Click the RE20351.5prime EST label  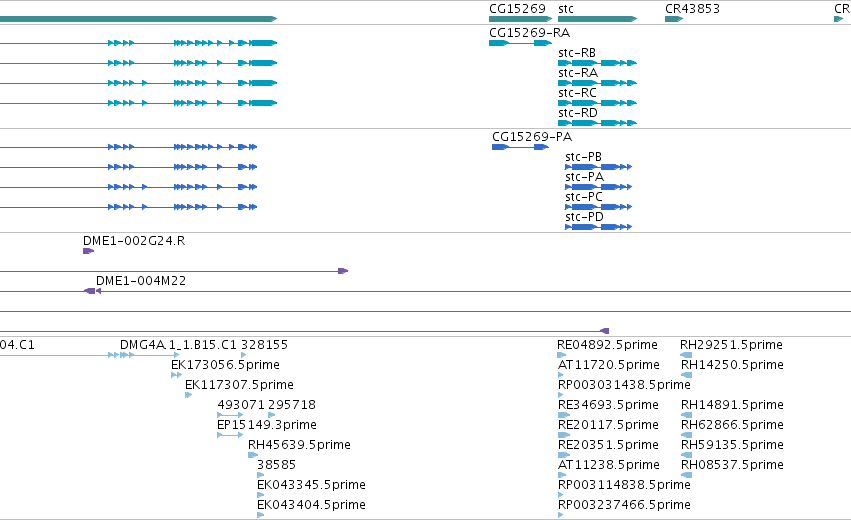[608, 445]
